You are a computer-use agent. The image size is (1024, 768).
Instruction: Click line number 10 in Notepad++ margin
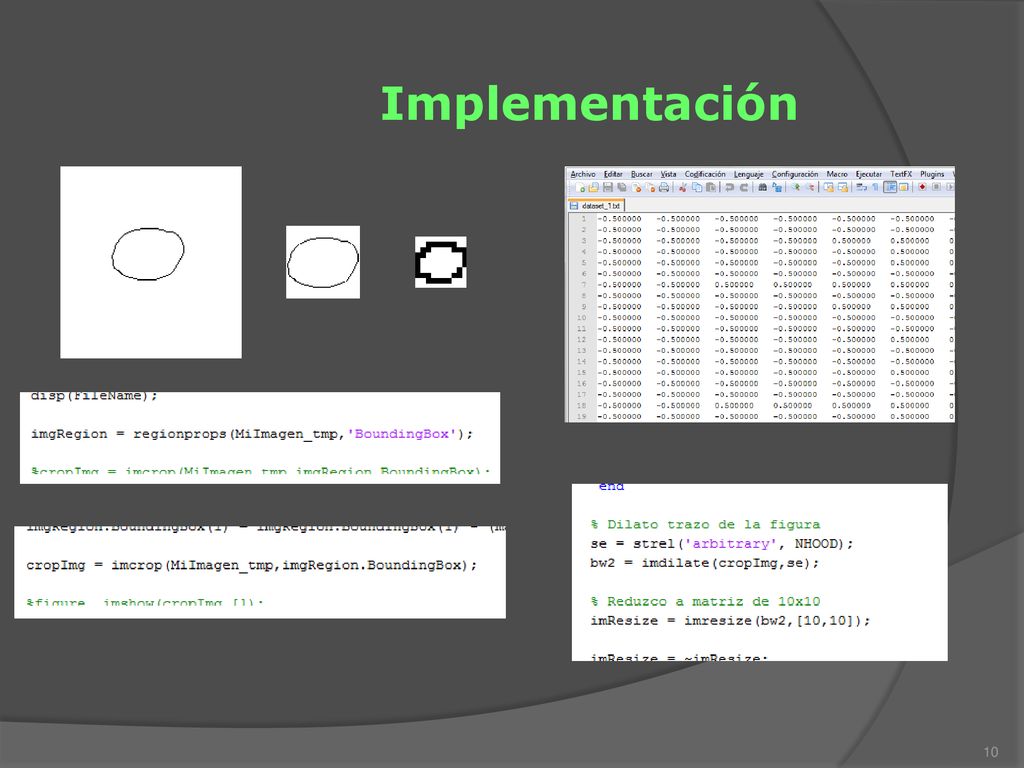coord(582,318)
